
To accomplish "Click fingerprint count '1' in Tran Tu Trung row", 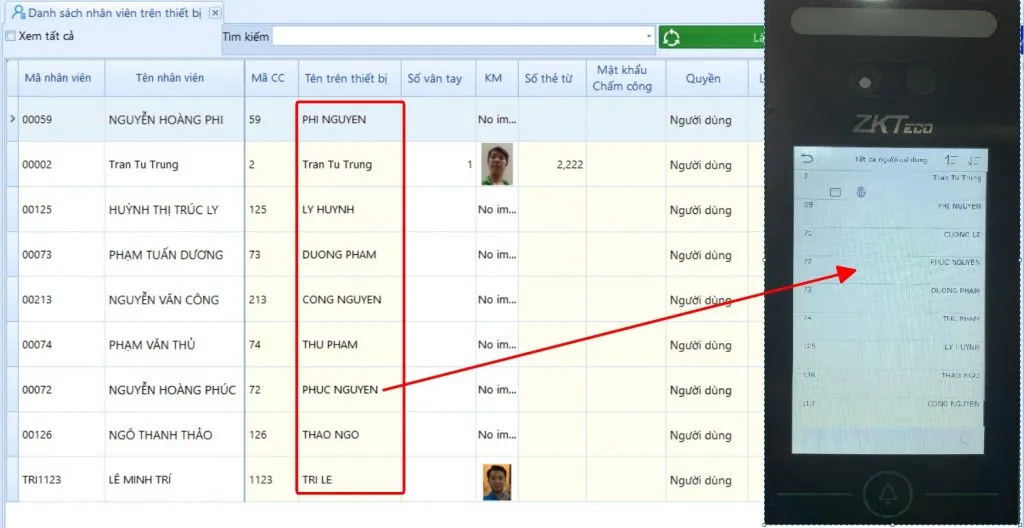I will pos(438,165).
